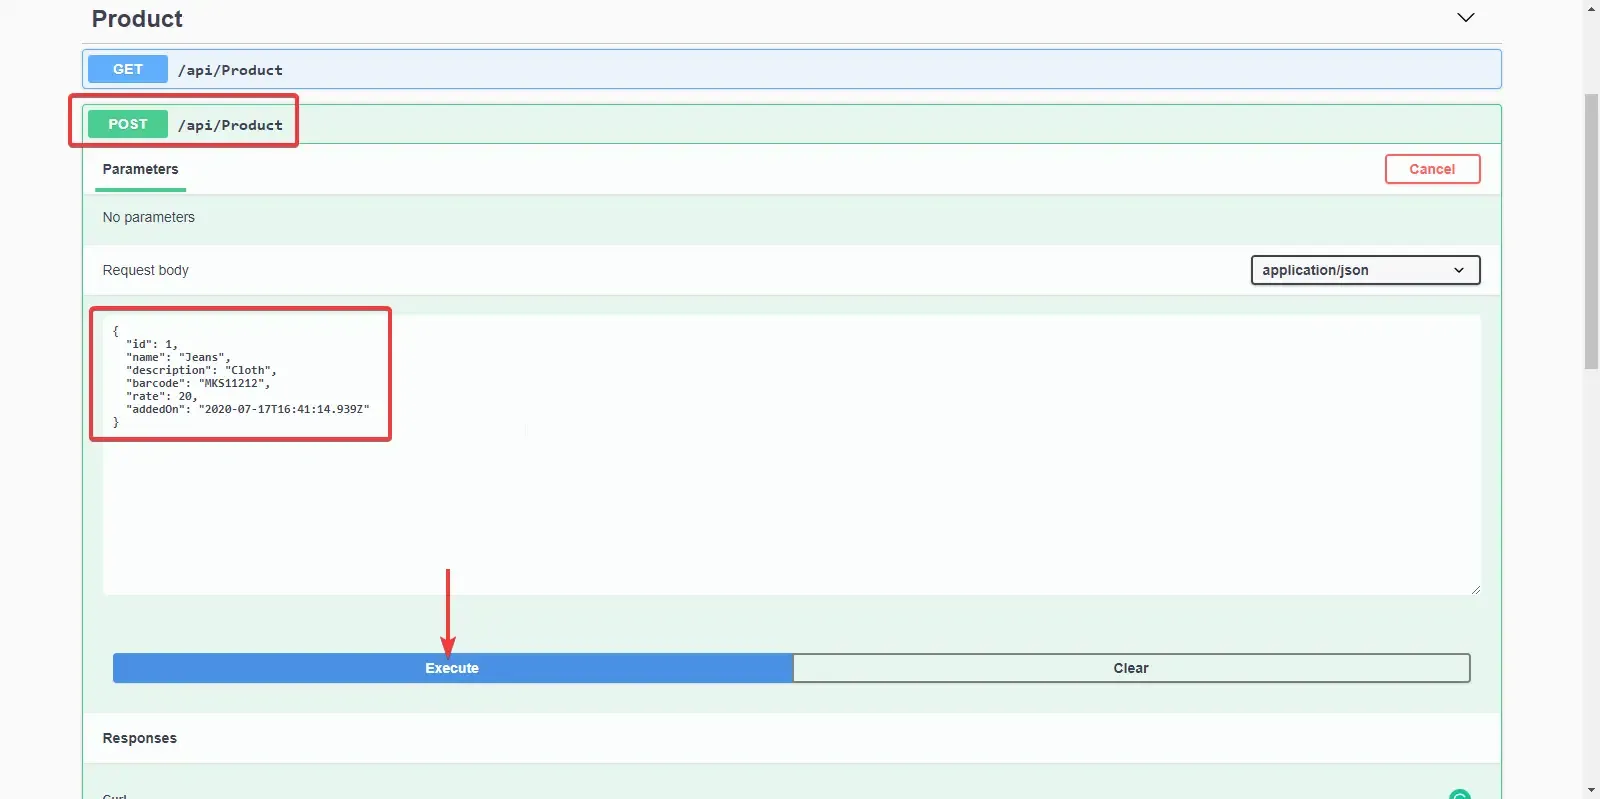Grab the request body textarea resize handle
This screenshot has width=1600, height=799.
click(1475, 589)
